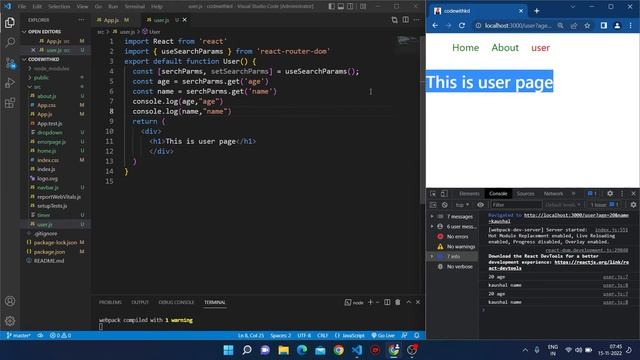640x360 pixels.
Task: Open navbar.js in the file explorer
Action: tap(48, 187)
